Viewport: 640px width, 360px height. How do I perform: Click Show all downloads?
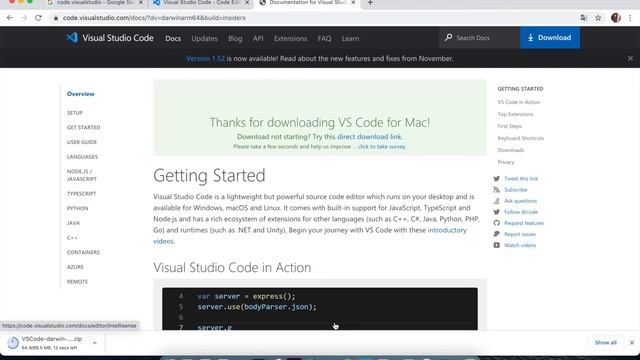pos(605,342)
